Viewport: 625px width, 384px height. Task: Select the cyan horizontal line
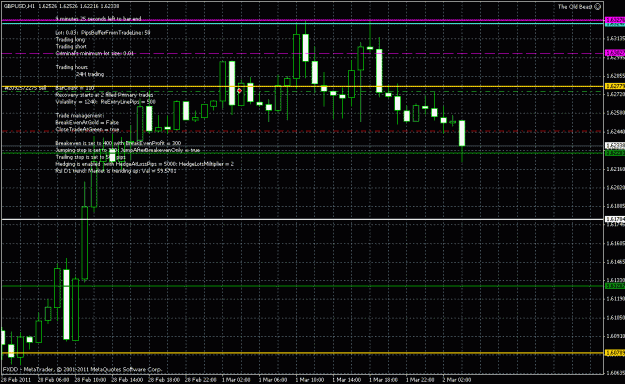click(303, 24)
